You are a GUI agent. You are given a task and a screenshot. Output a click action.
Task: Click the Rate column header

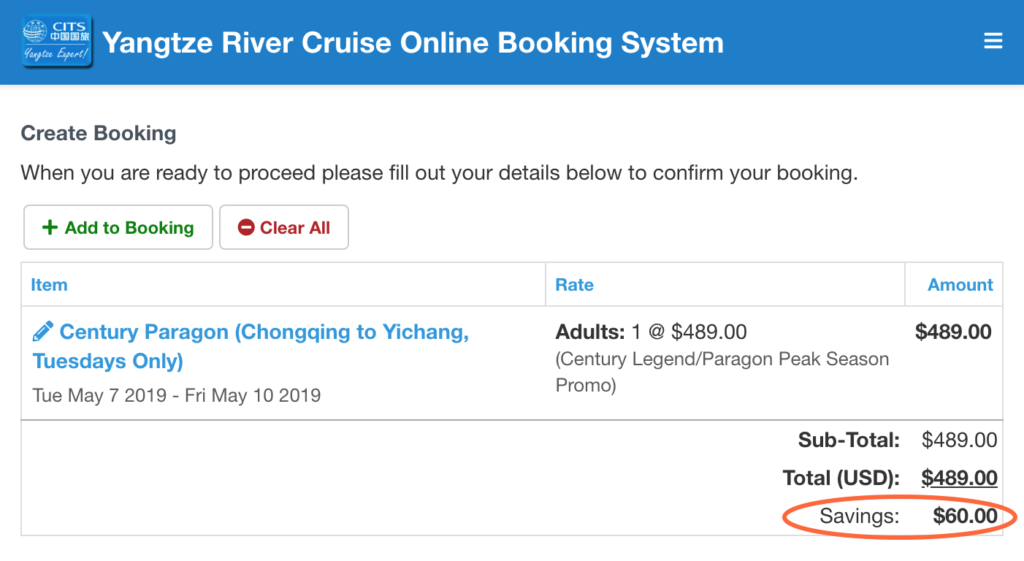(x=574, y=285)
